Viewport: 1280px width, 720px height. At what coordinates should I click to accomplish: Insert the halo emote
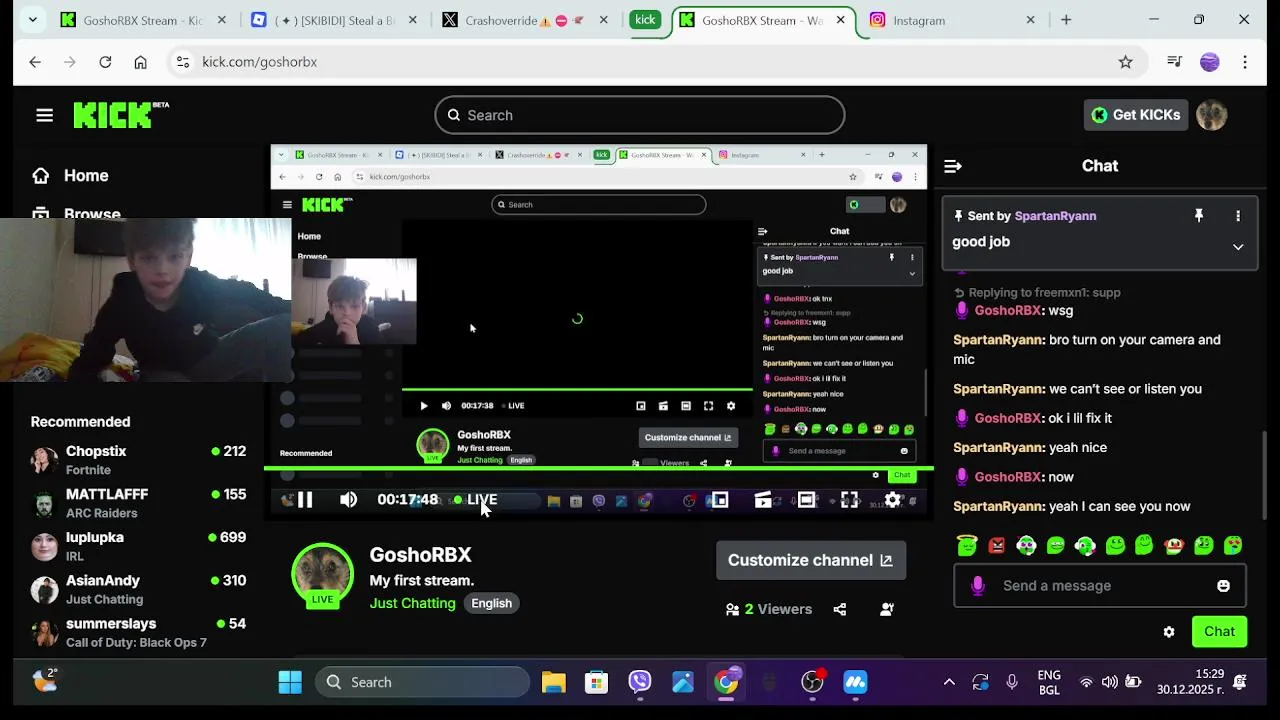(x=967, y=545)
